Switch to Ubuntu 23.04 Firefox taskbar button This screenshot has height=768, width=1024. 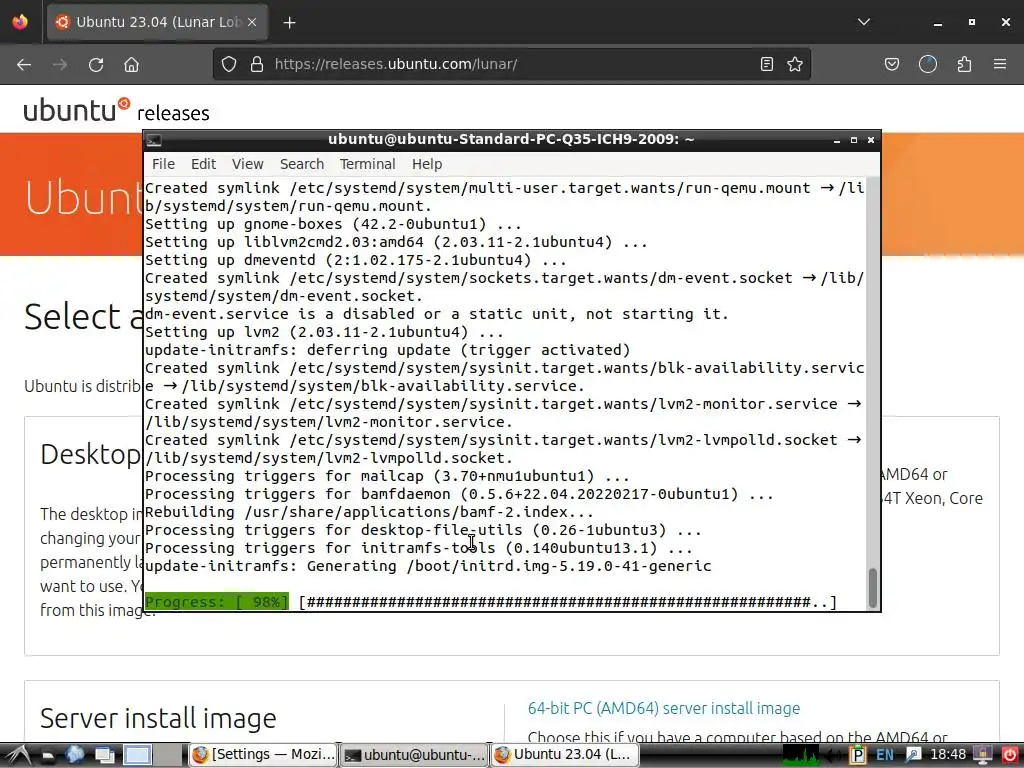point(565,755)
